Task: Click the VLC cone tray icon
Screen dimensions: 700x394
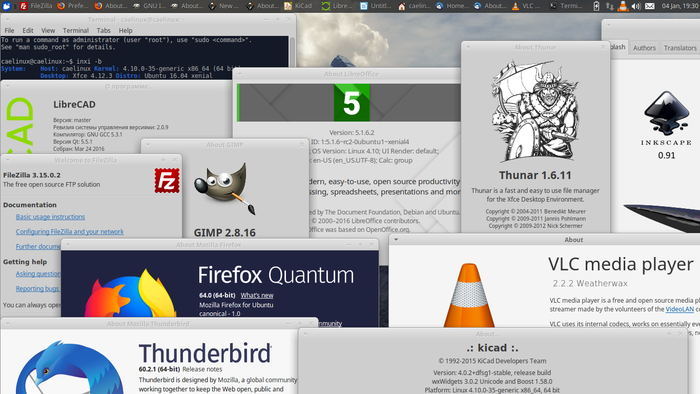Action: (623, 6)
